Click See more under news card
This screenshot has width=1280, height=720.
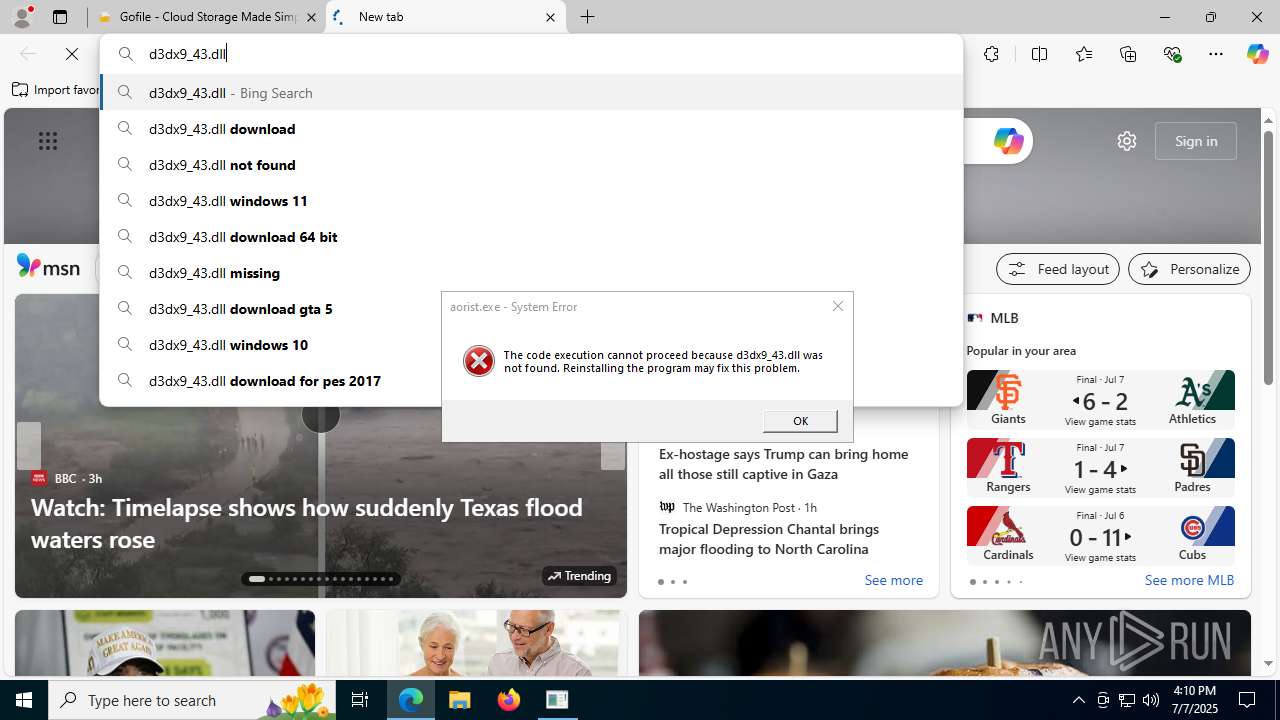(x=893, y=580)
